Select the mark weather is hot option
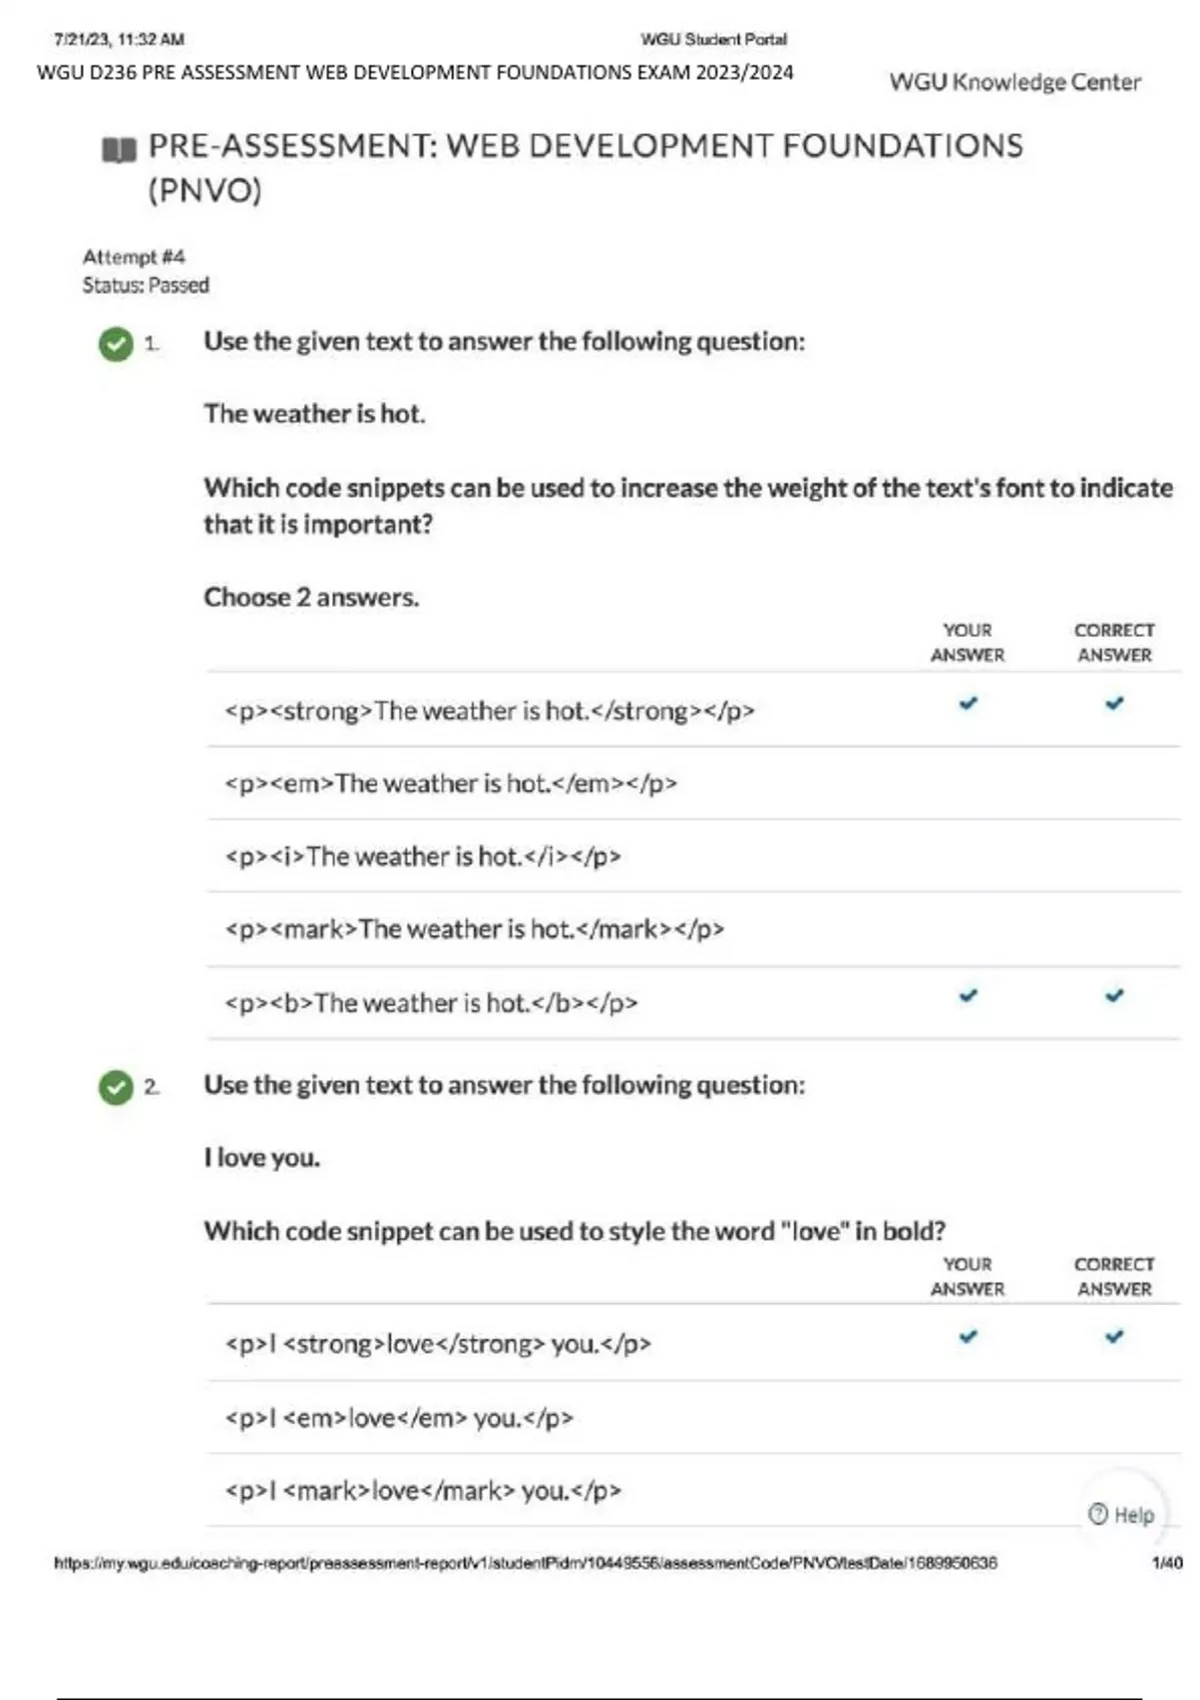Image resolution: width=1200 pixels, height=1700 pixels. point(474,930)
